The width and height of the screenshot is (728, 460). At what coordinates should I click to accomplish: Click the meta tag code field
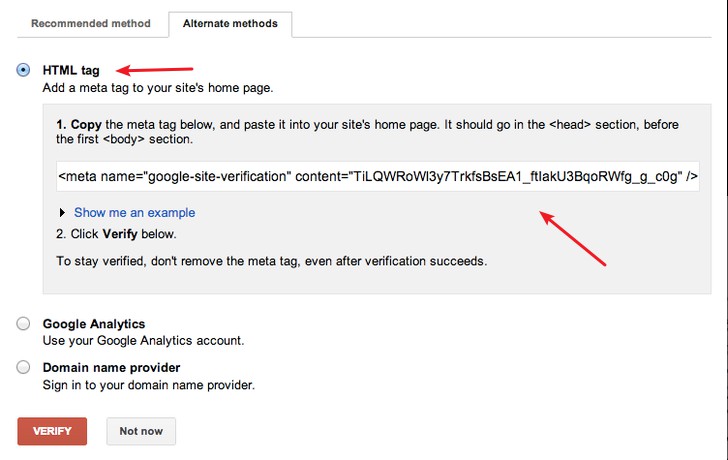point(378,176)
